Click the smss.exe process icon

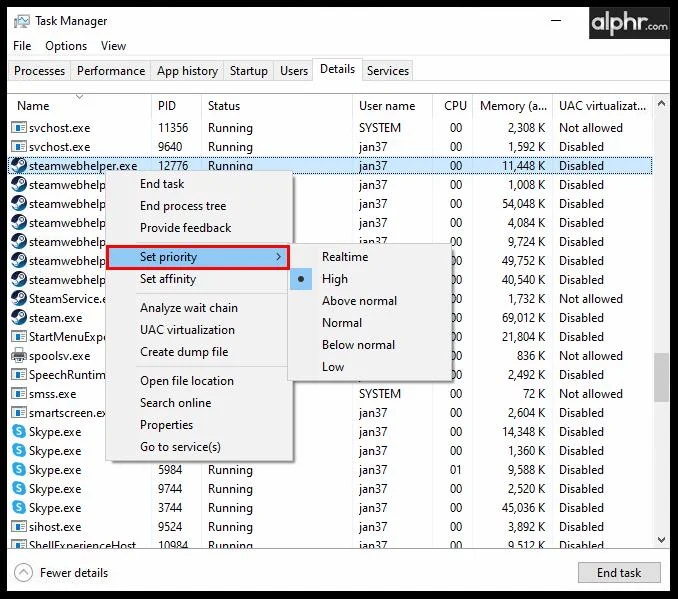point(19,394)
